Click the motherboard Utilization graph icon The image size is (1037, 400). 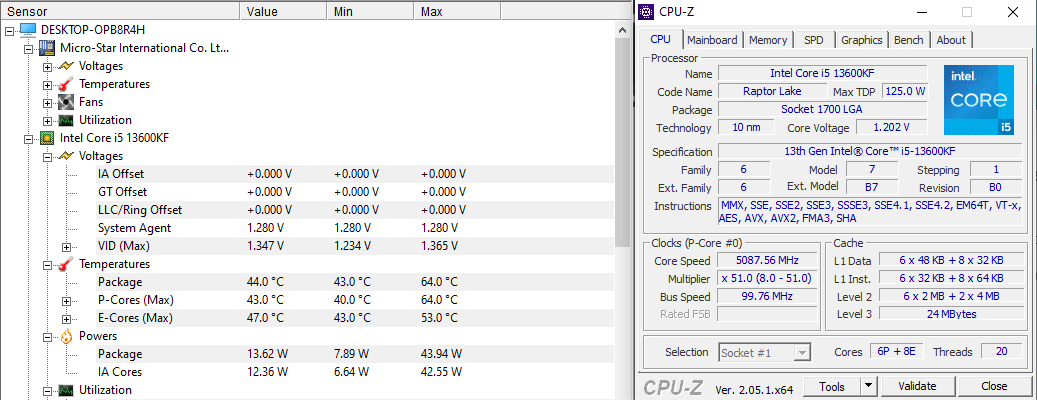pyautogui.click(x=66, y=120)
